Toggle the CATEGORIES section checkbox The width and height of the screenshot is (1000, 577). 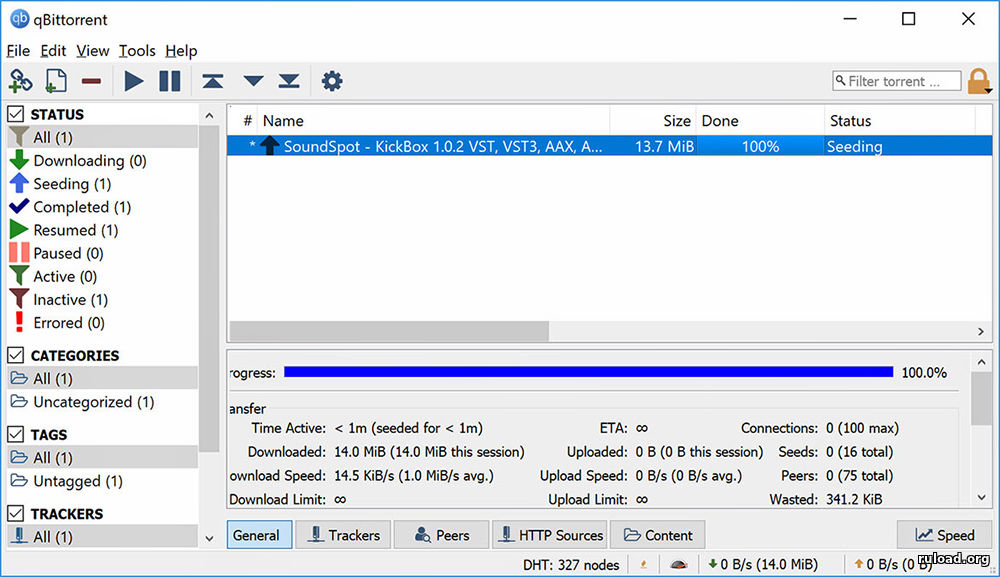(x=16, y=355)
